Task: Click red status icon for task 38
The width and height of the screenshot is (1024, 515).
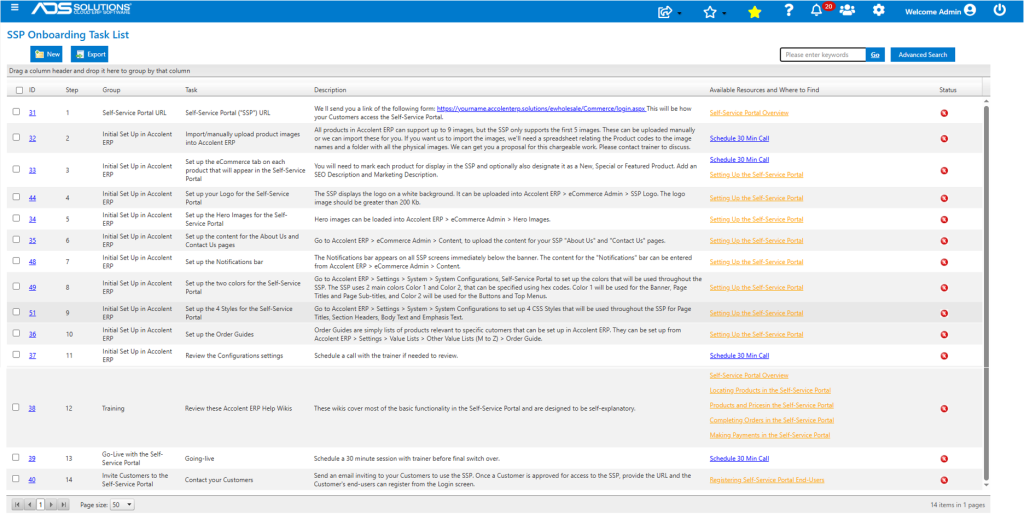Action: 944,409
